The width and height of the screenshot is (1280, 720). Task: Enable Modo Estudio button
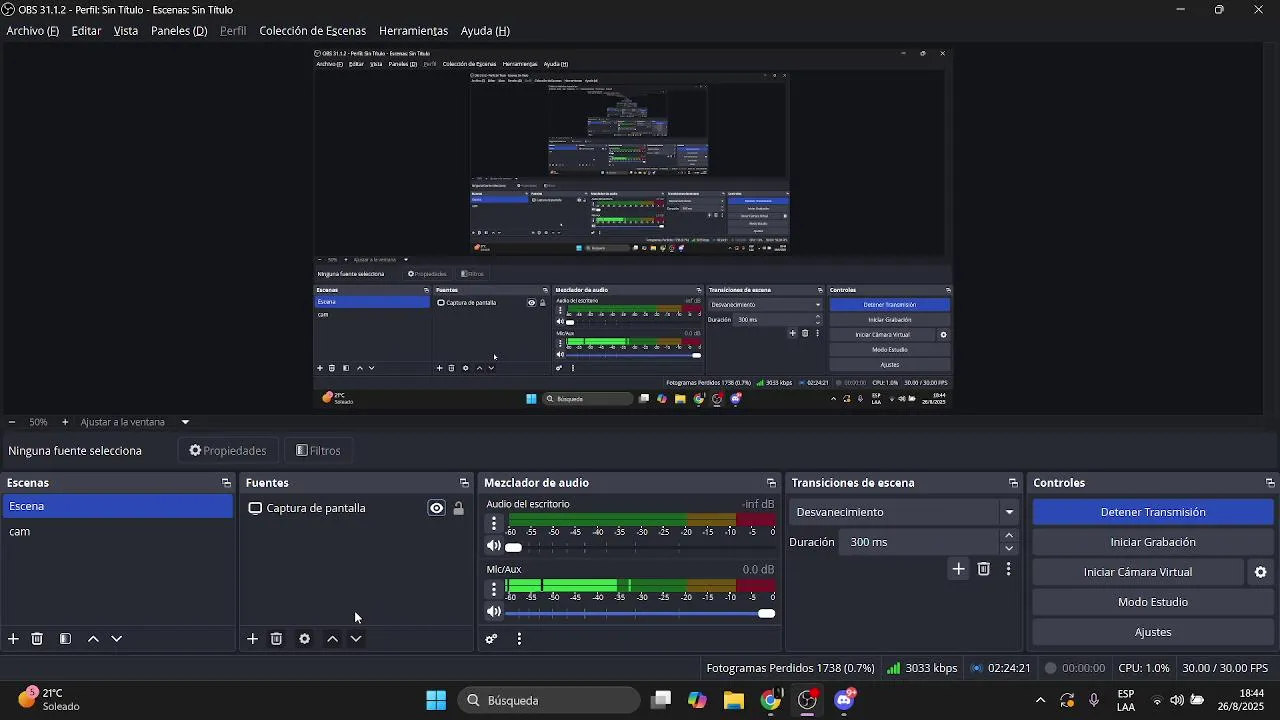pos(1153,602)
